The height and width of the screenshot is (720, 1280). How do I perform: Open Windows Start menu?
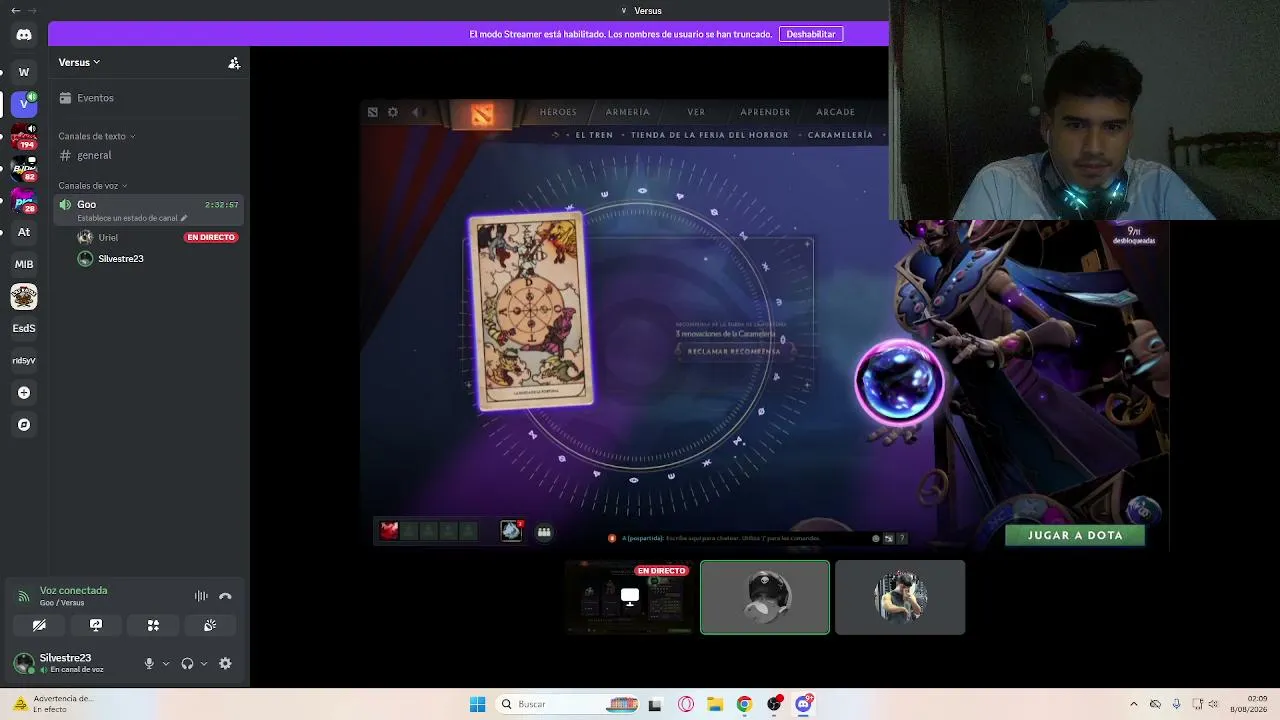(478, 704)
